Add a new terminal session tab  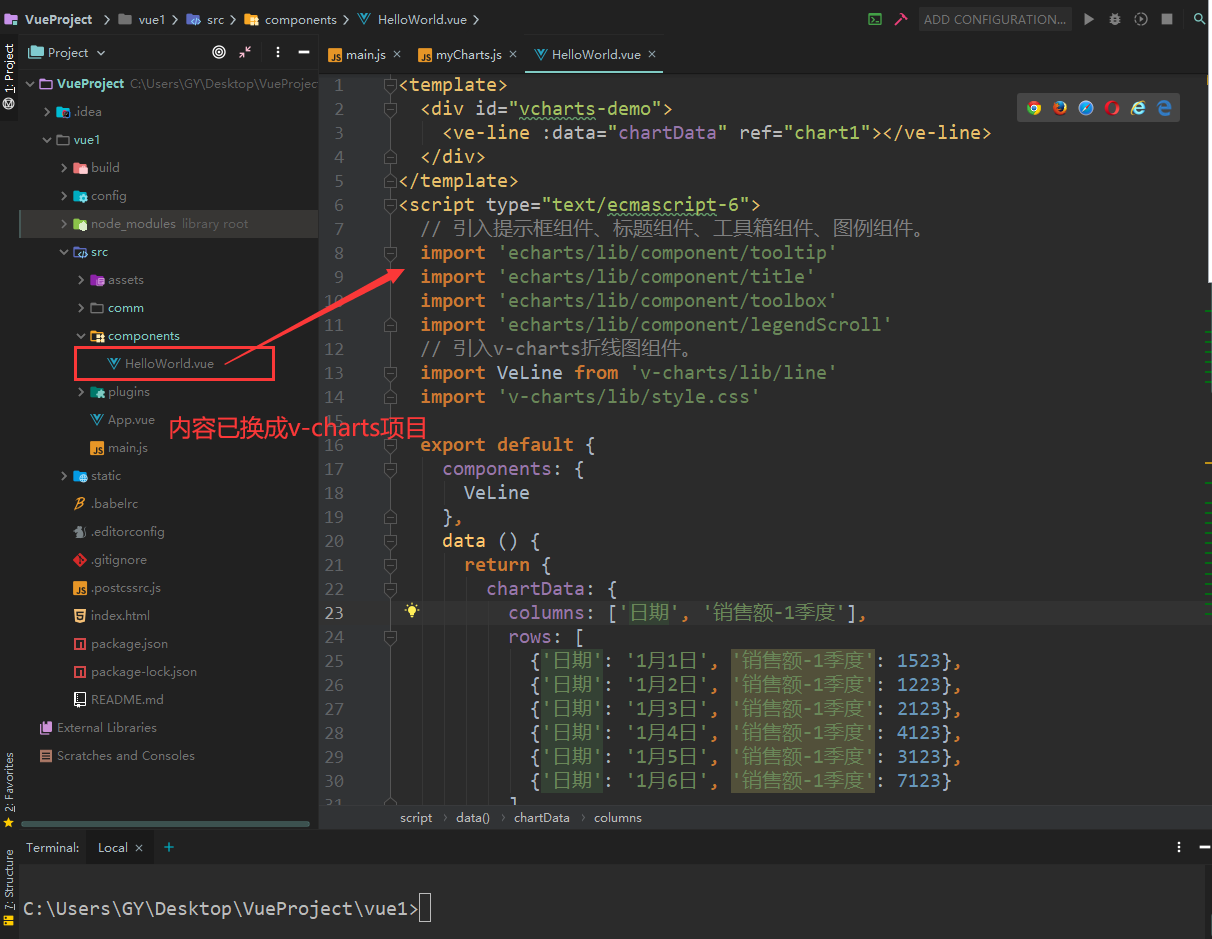click(169, 847)
